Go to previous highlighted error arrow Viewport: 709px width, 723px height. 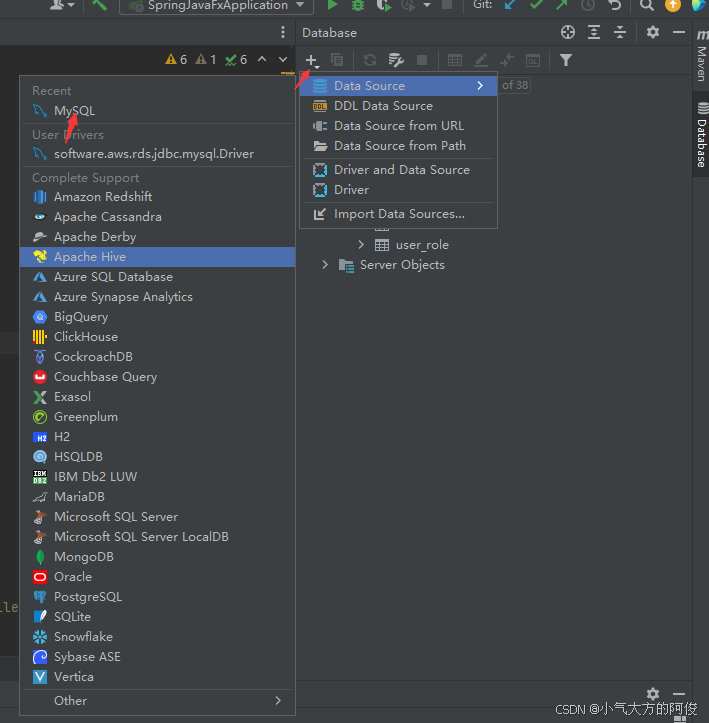(262, 59)
